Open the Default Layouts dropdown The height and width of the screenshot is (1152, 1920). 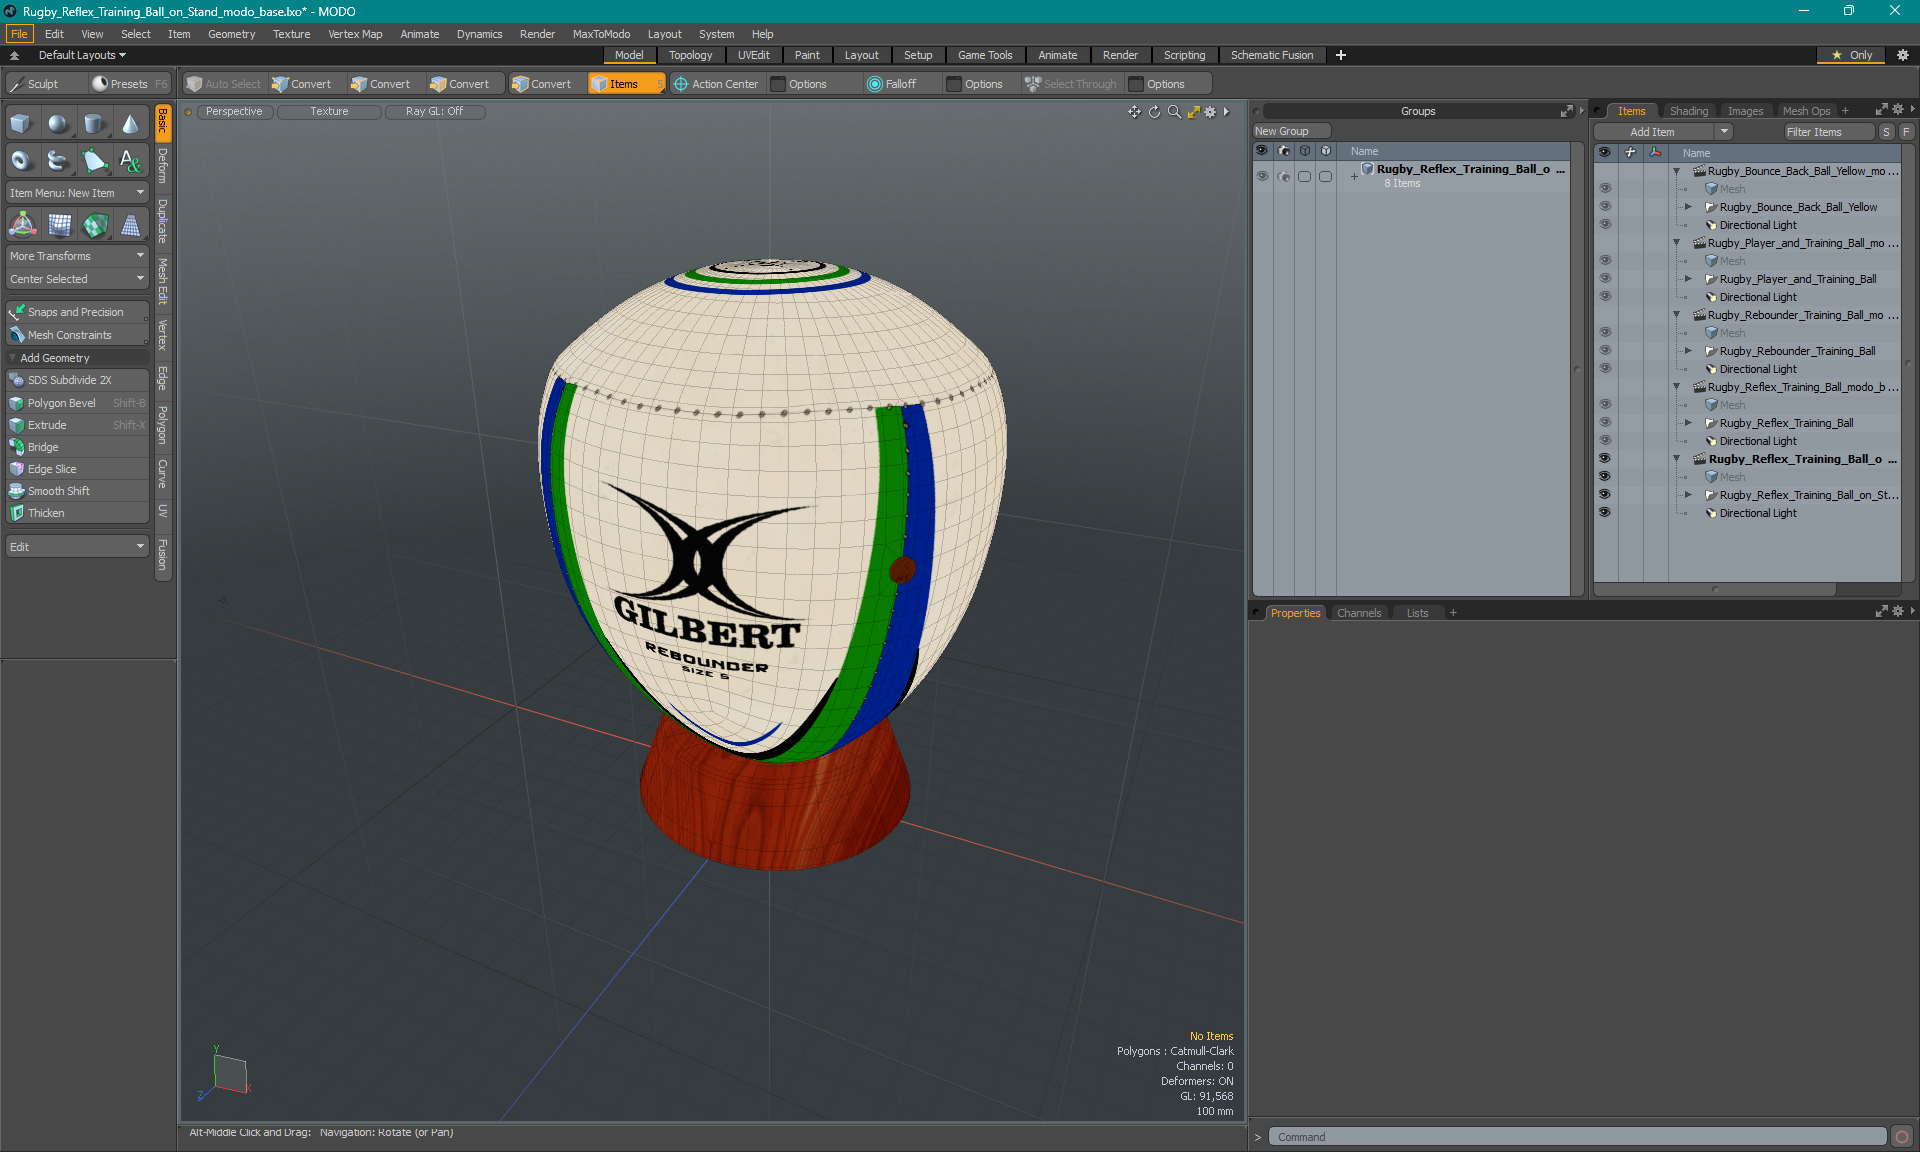click(x=82, y=55)
